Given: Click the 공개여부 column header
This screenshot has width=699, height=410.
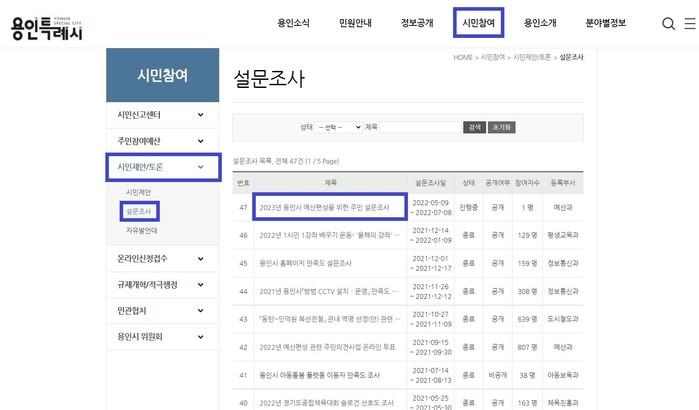Looking at the screenshot, I should point(498,183).
